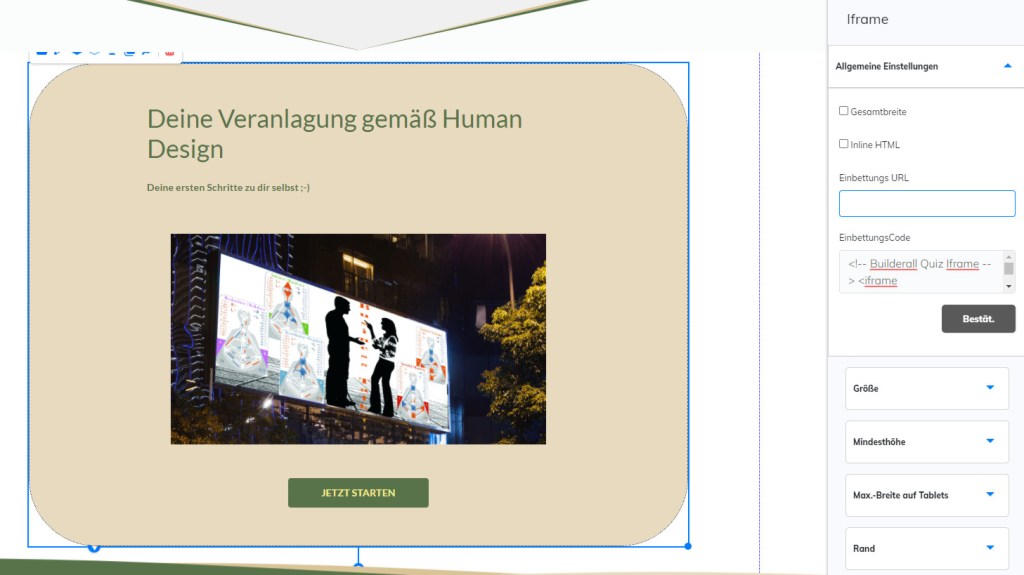Screen dimensions: 1024x575
Task: Click the up arrow of EinbettungsCode scrollbar
Action: [x=1009, y=257]
